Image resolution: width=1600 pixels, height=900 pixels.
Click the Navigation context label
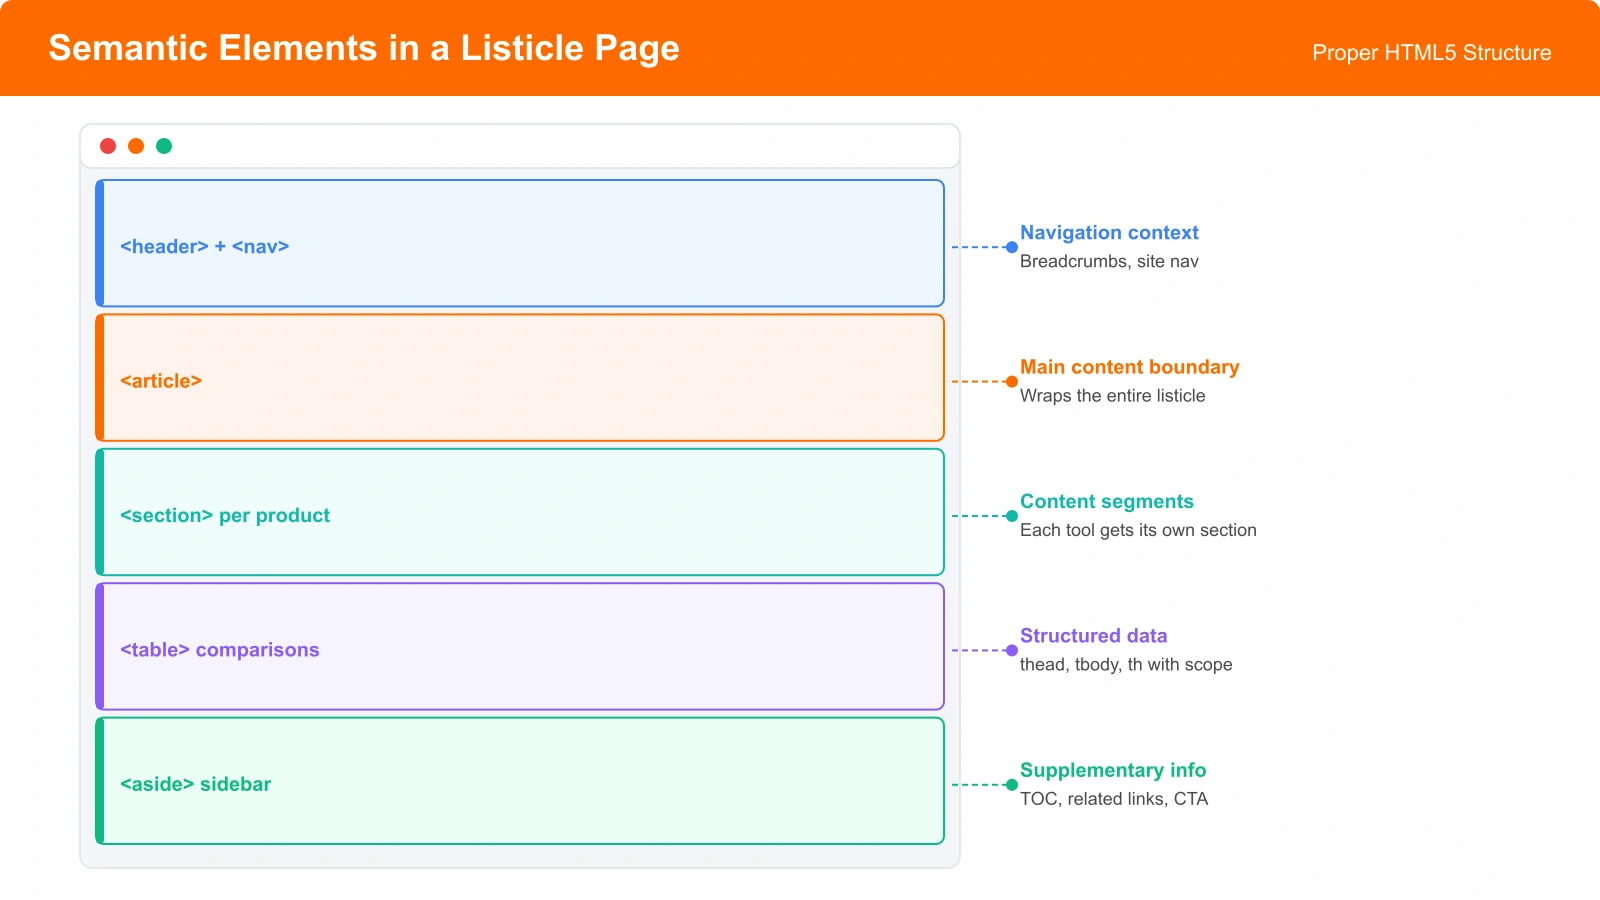point(1109,232)
